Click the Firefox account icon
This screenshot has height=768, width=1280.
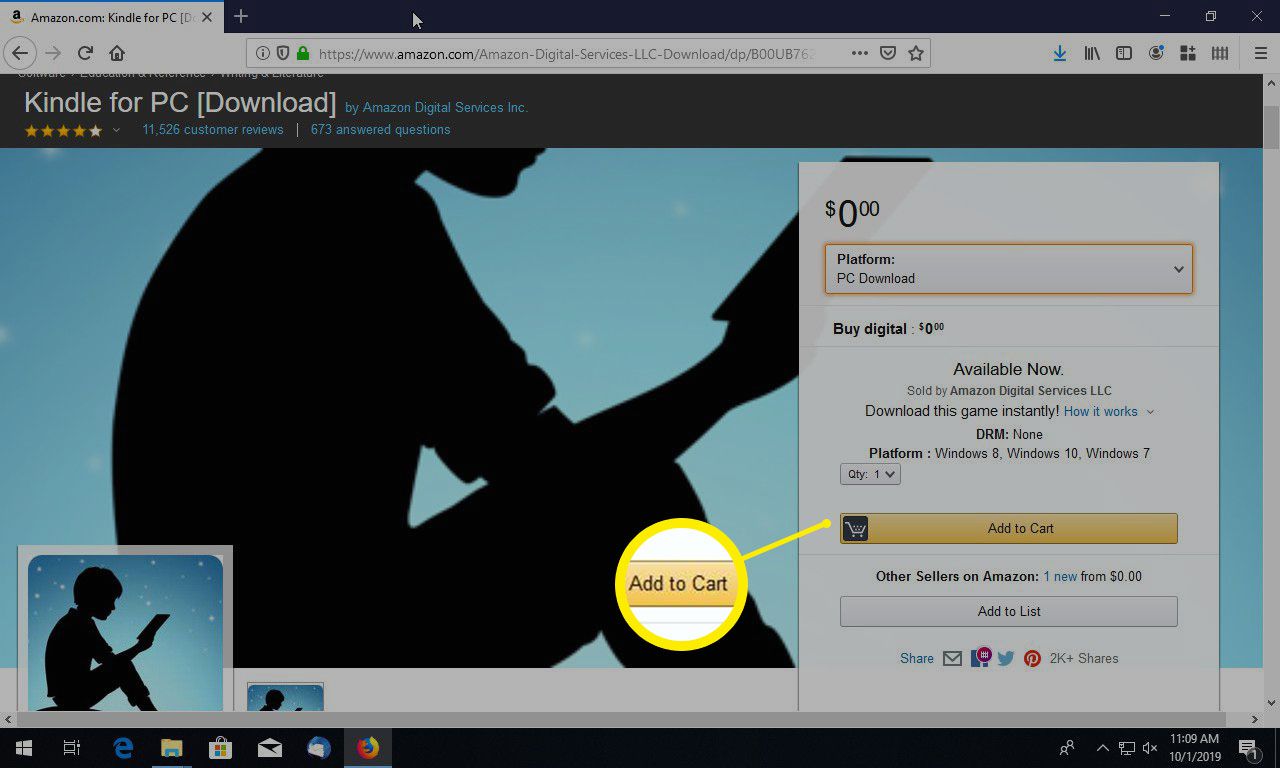[1156, 53]
